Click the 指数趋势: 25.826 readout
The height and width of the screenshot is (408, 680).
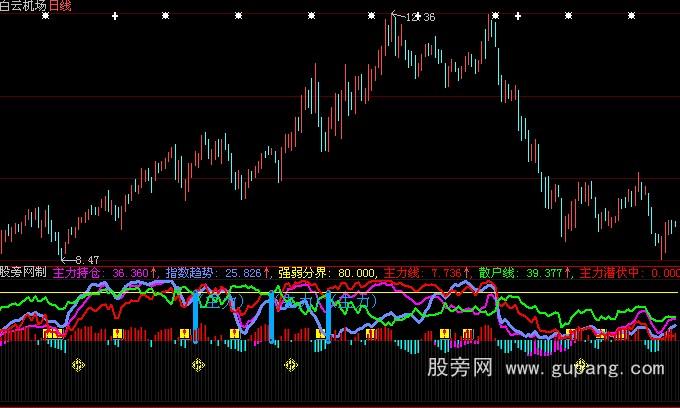click(218, 273)
